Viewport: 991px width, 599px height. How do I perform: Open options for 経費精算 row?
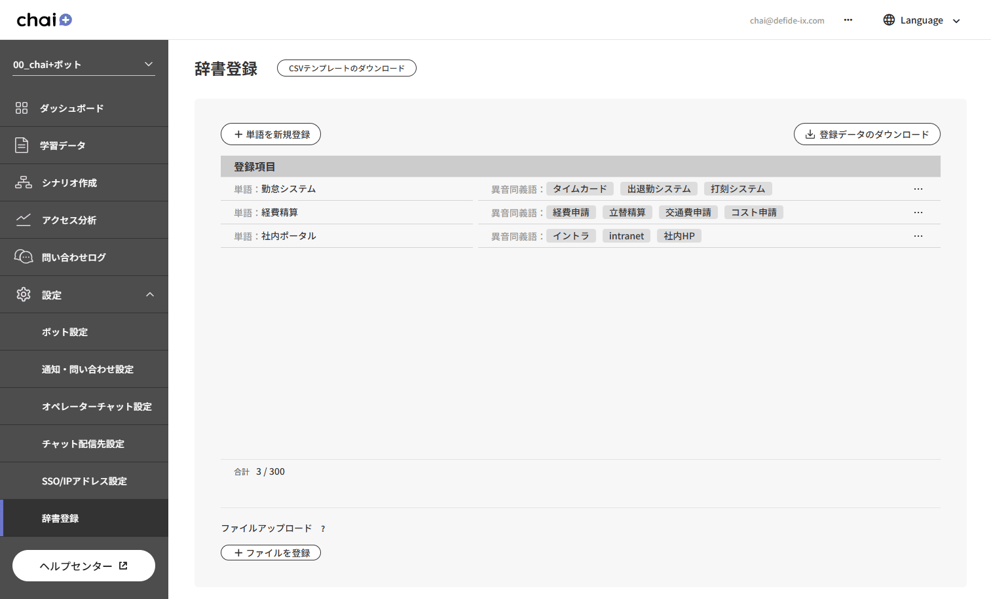[918, 212]
